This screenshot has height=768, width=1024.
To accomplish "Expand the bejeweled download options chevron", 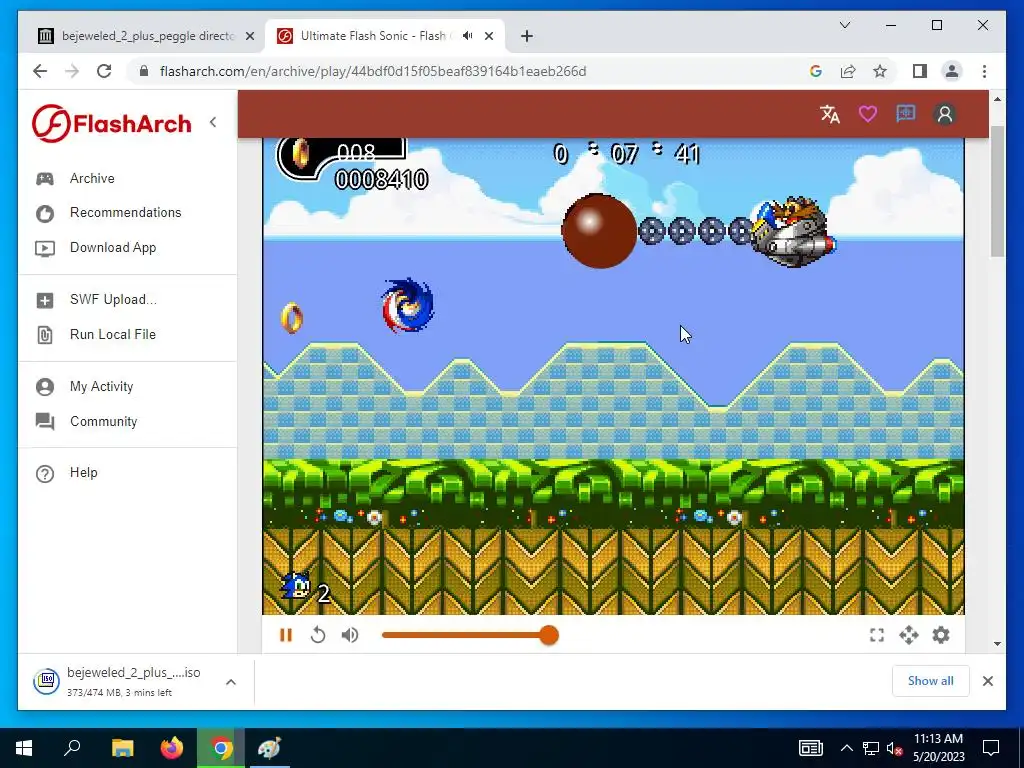I will (231, 682).
